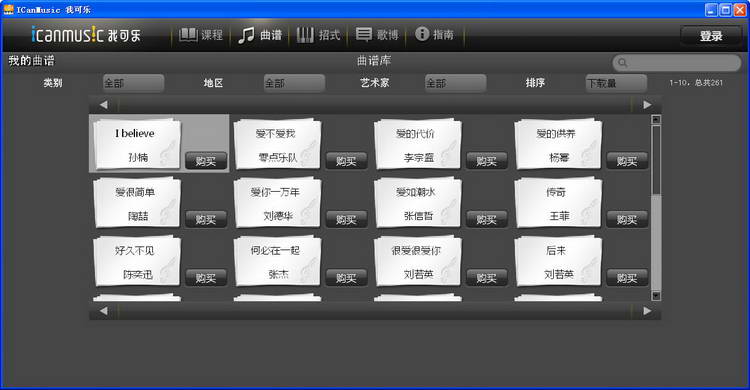Select the I believe 孙楠 sheet
Viewport: 750px width, 390px height.
pyautogui.click(x=137, y=144)
